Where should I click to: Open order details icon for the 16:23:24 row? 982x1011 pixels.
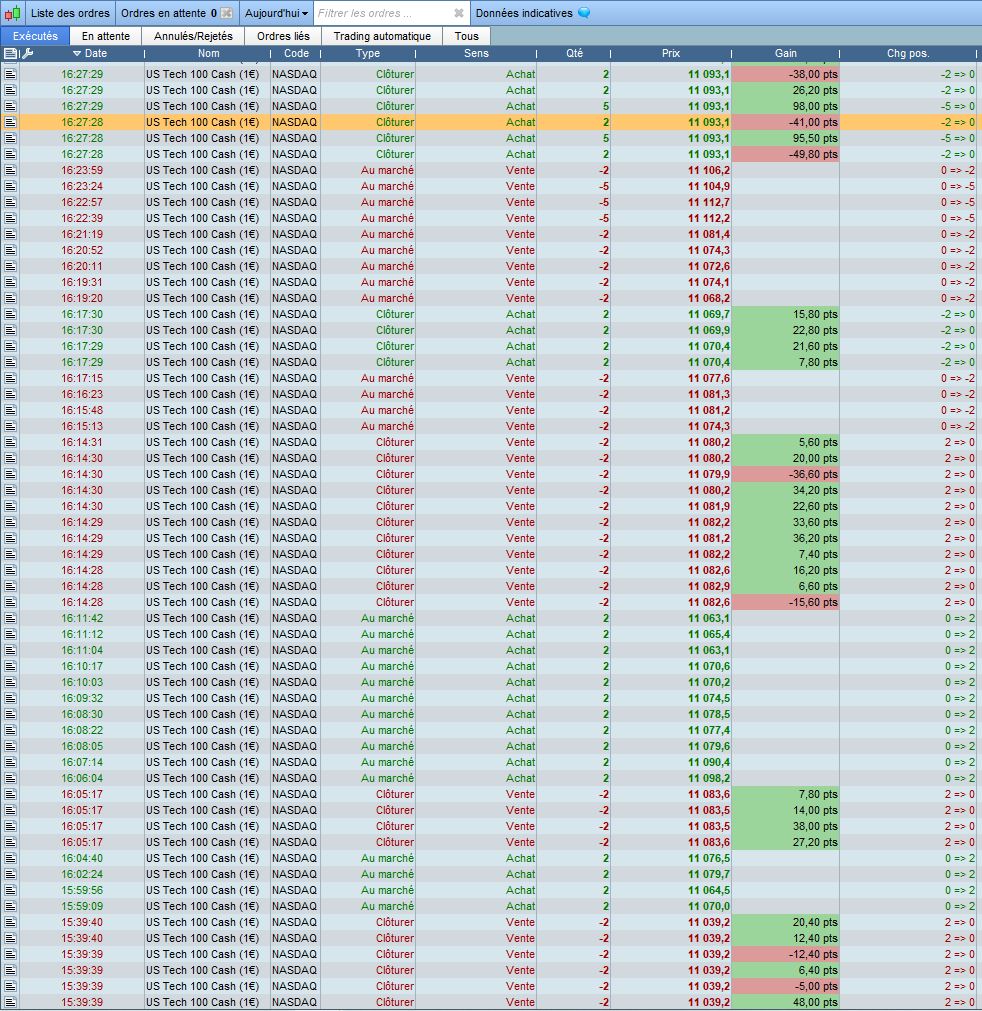tap(10, 186)
